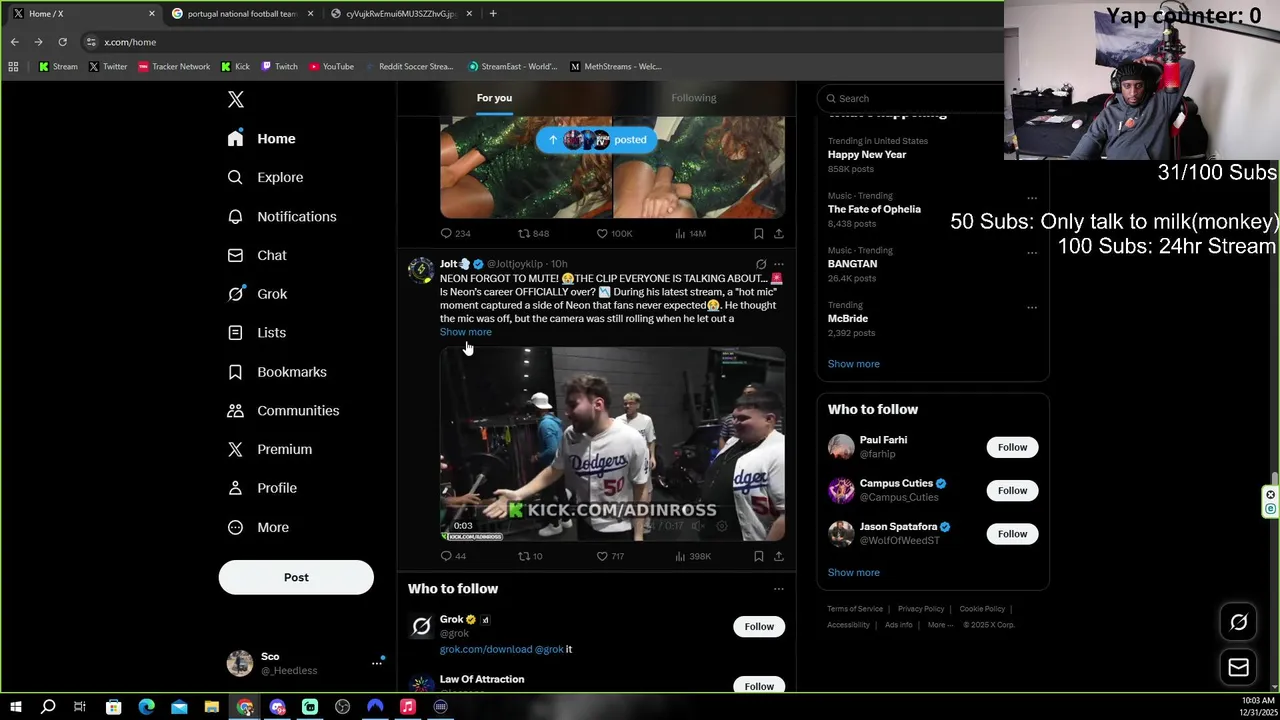Reply to Jolt's post with 44 comments
This screenshot has width=1280, height=720.
[454, 556]
